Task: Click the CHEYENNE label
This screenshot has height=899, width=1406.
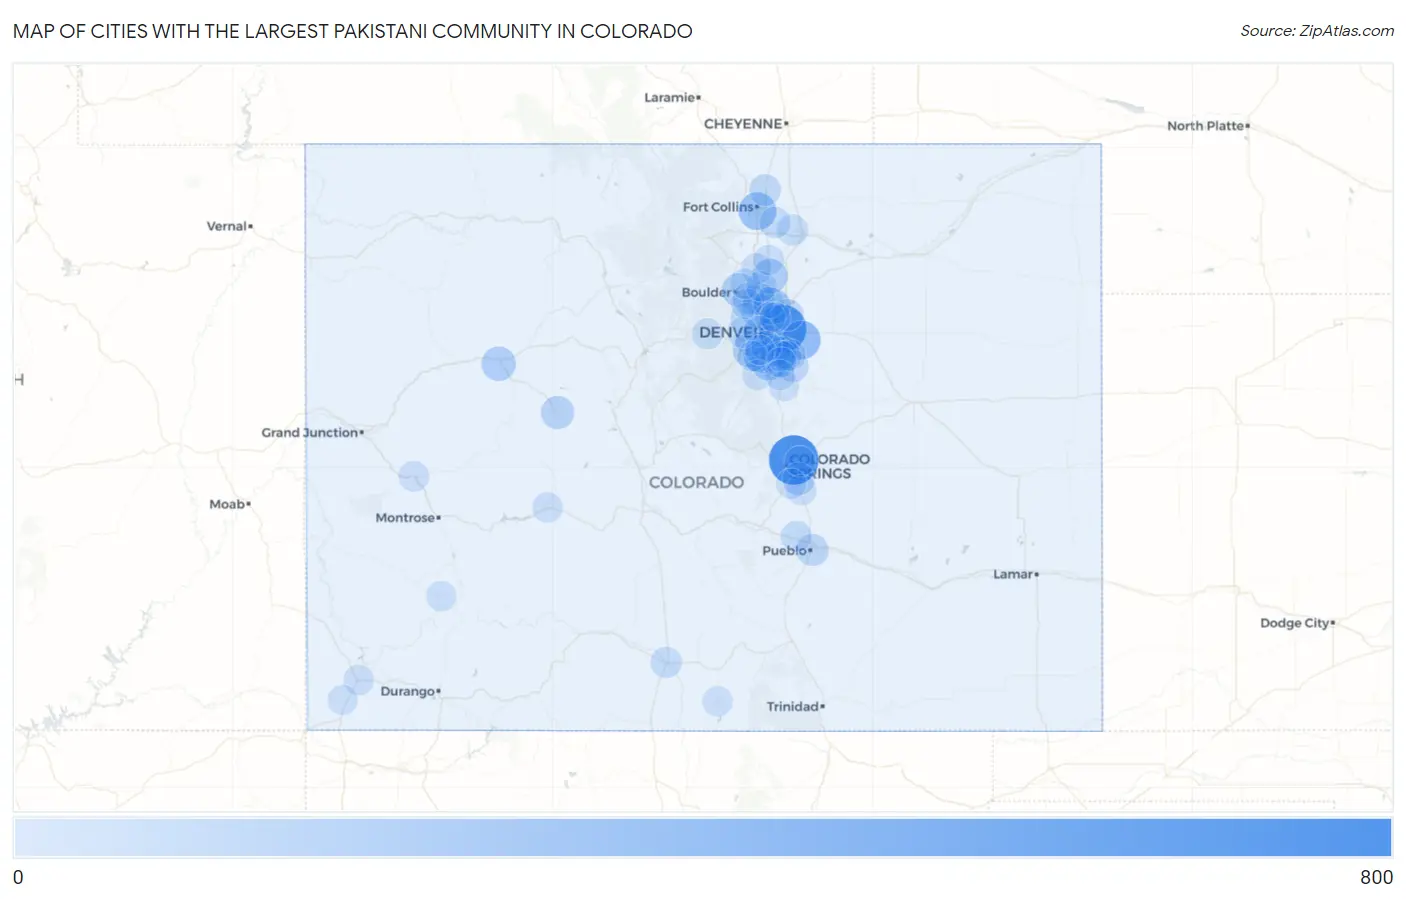Action: click(743, 124)
